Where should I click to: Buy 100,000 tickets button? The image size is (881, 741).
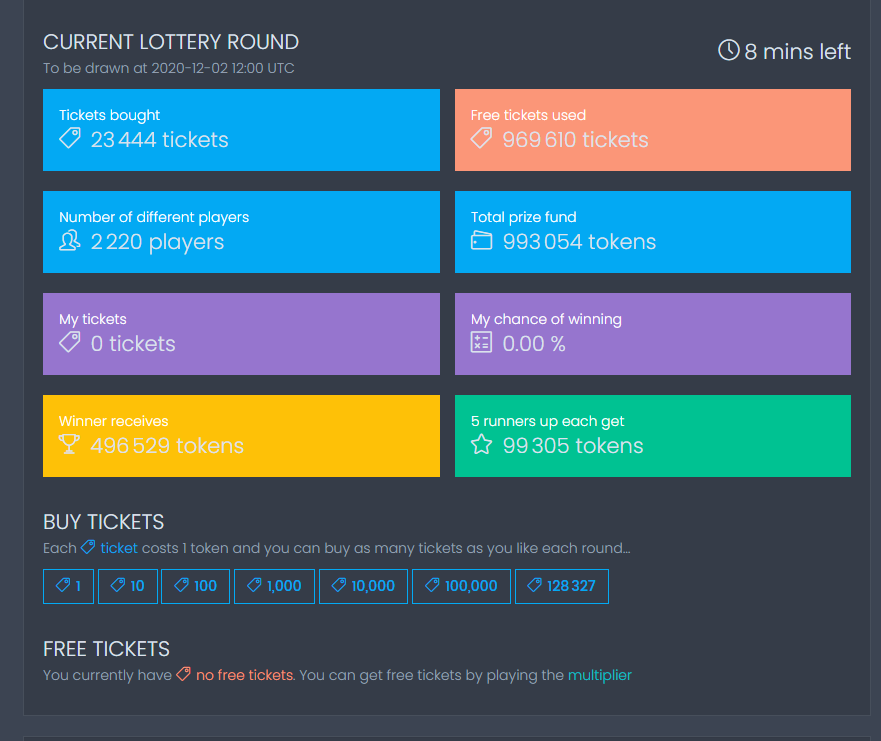461,587
